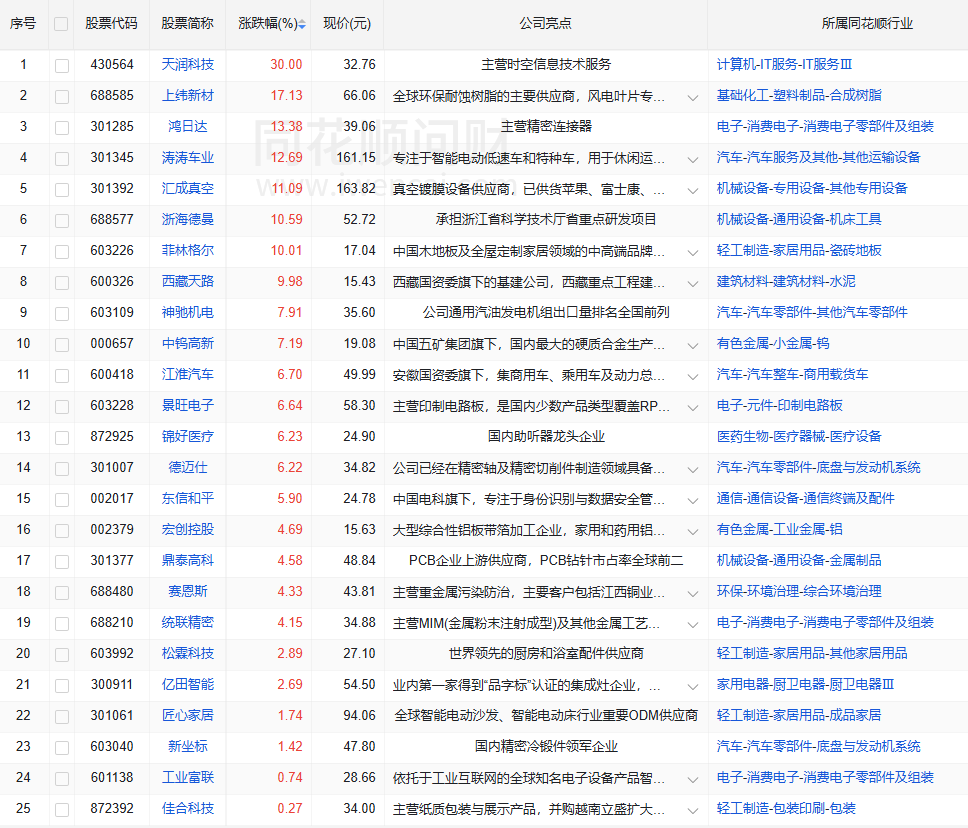
Task: Click highlight text 国内助听器龙头企业
Action: point(546,437)
